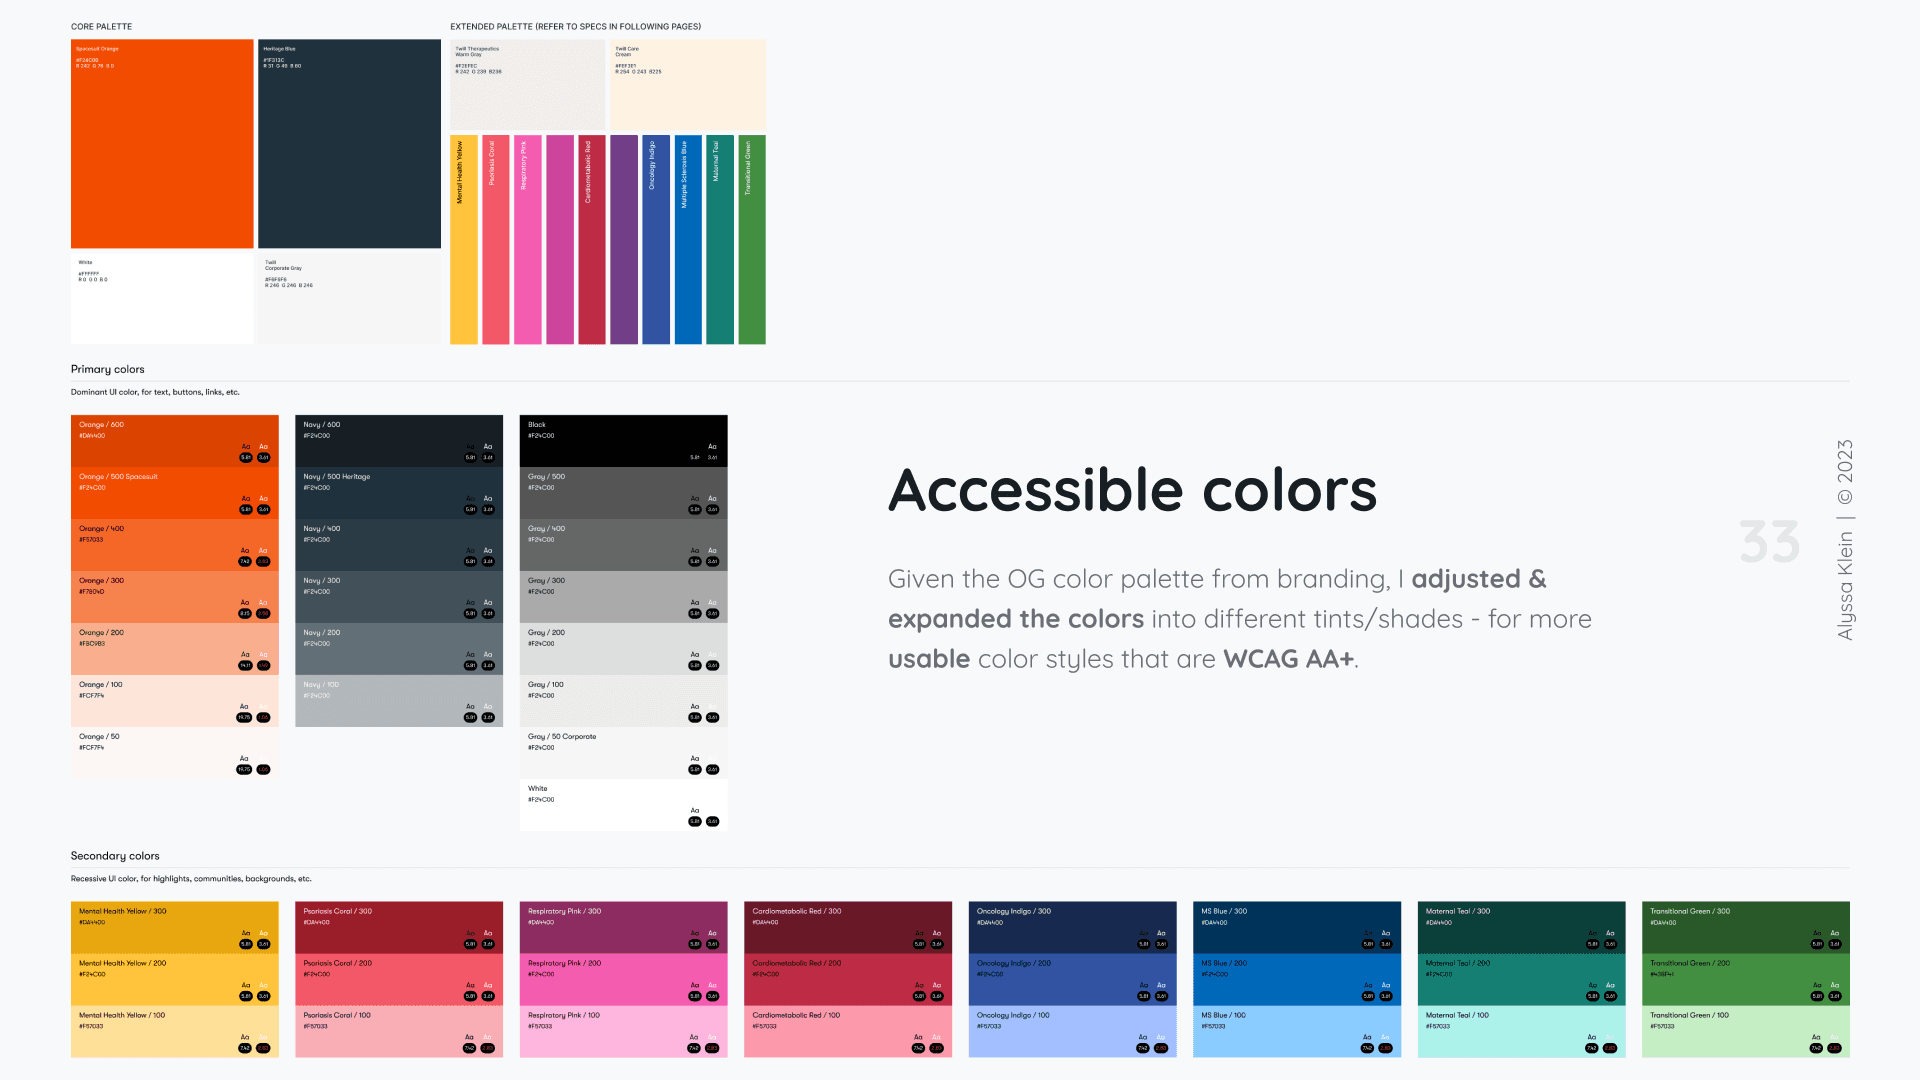Pick Maternal Teal / 100 swatch
Screen dimensions: 1920x1080
pyautogui.click(x=1520, y=1030)
